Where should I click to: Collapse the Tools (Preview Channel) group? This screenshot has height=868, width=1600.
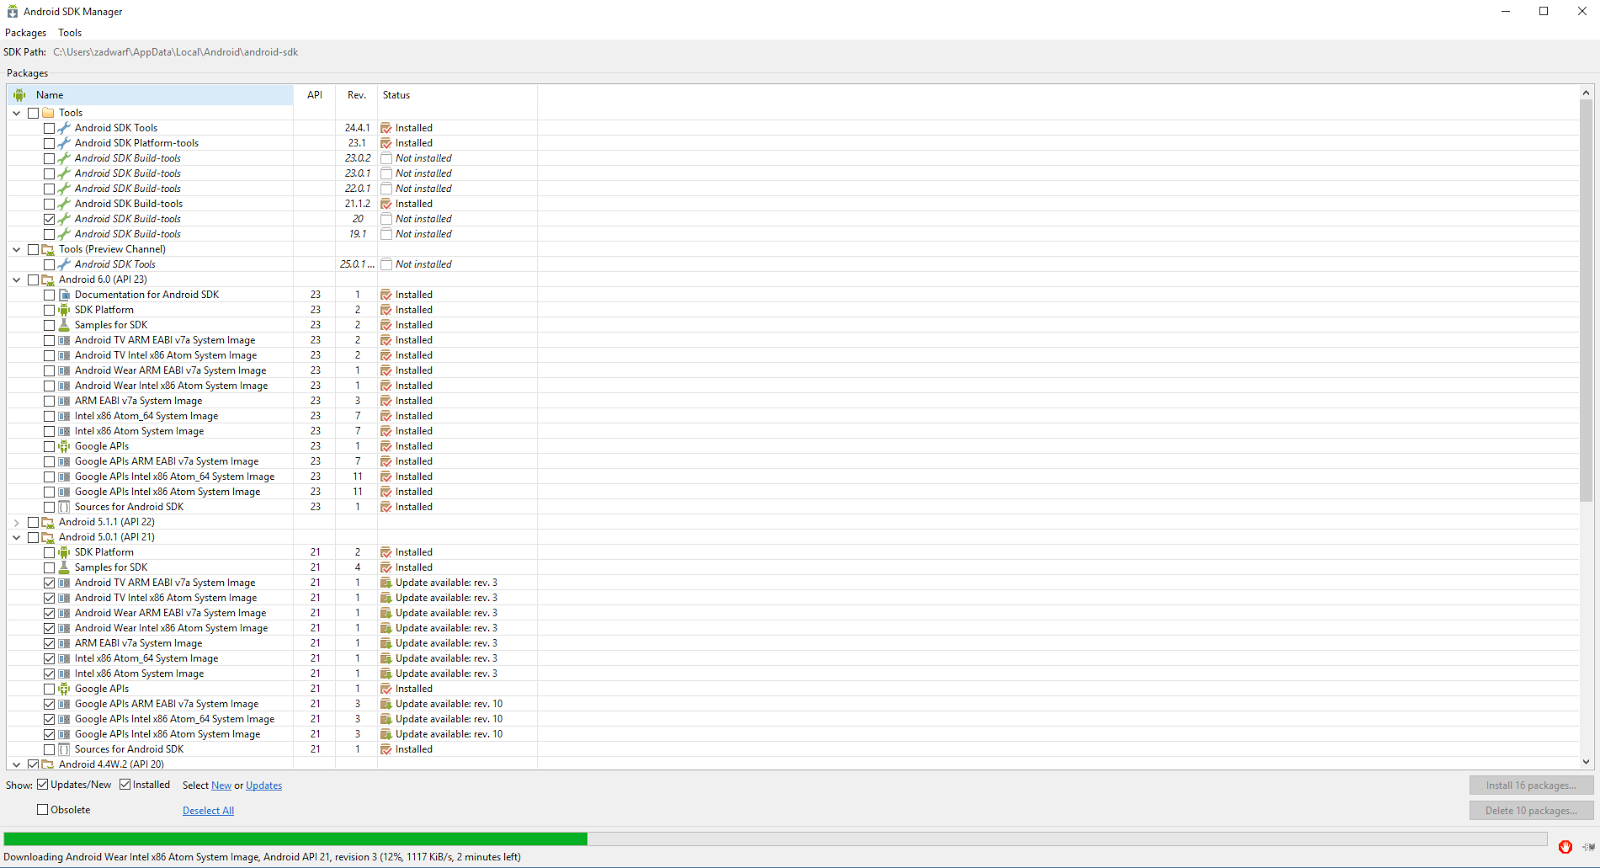[16, 249]
